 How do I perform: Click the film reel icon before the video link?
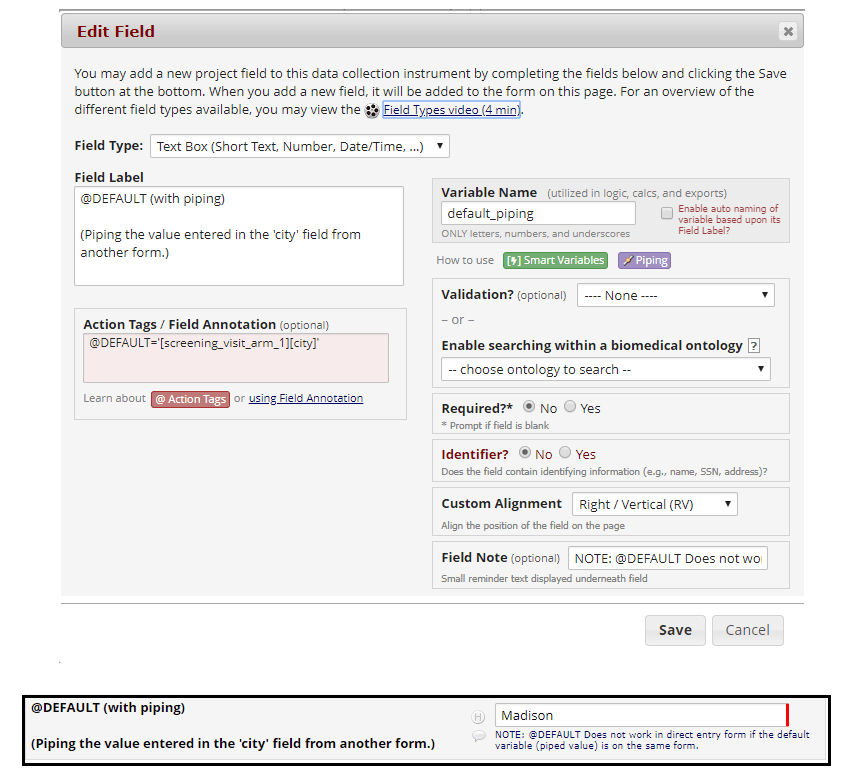click(371, 111)
